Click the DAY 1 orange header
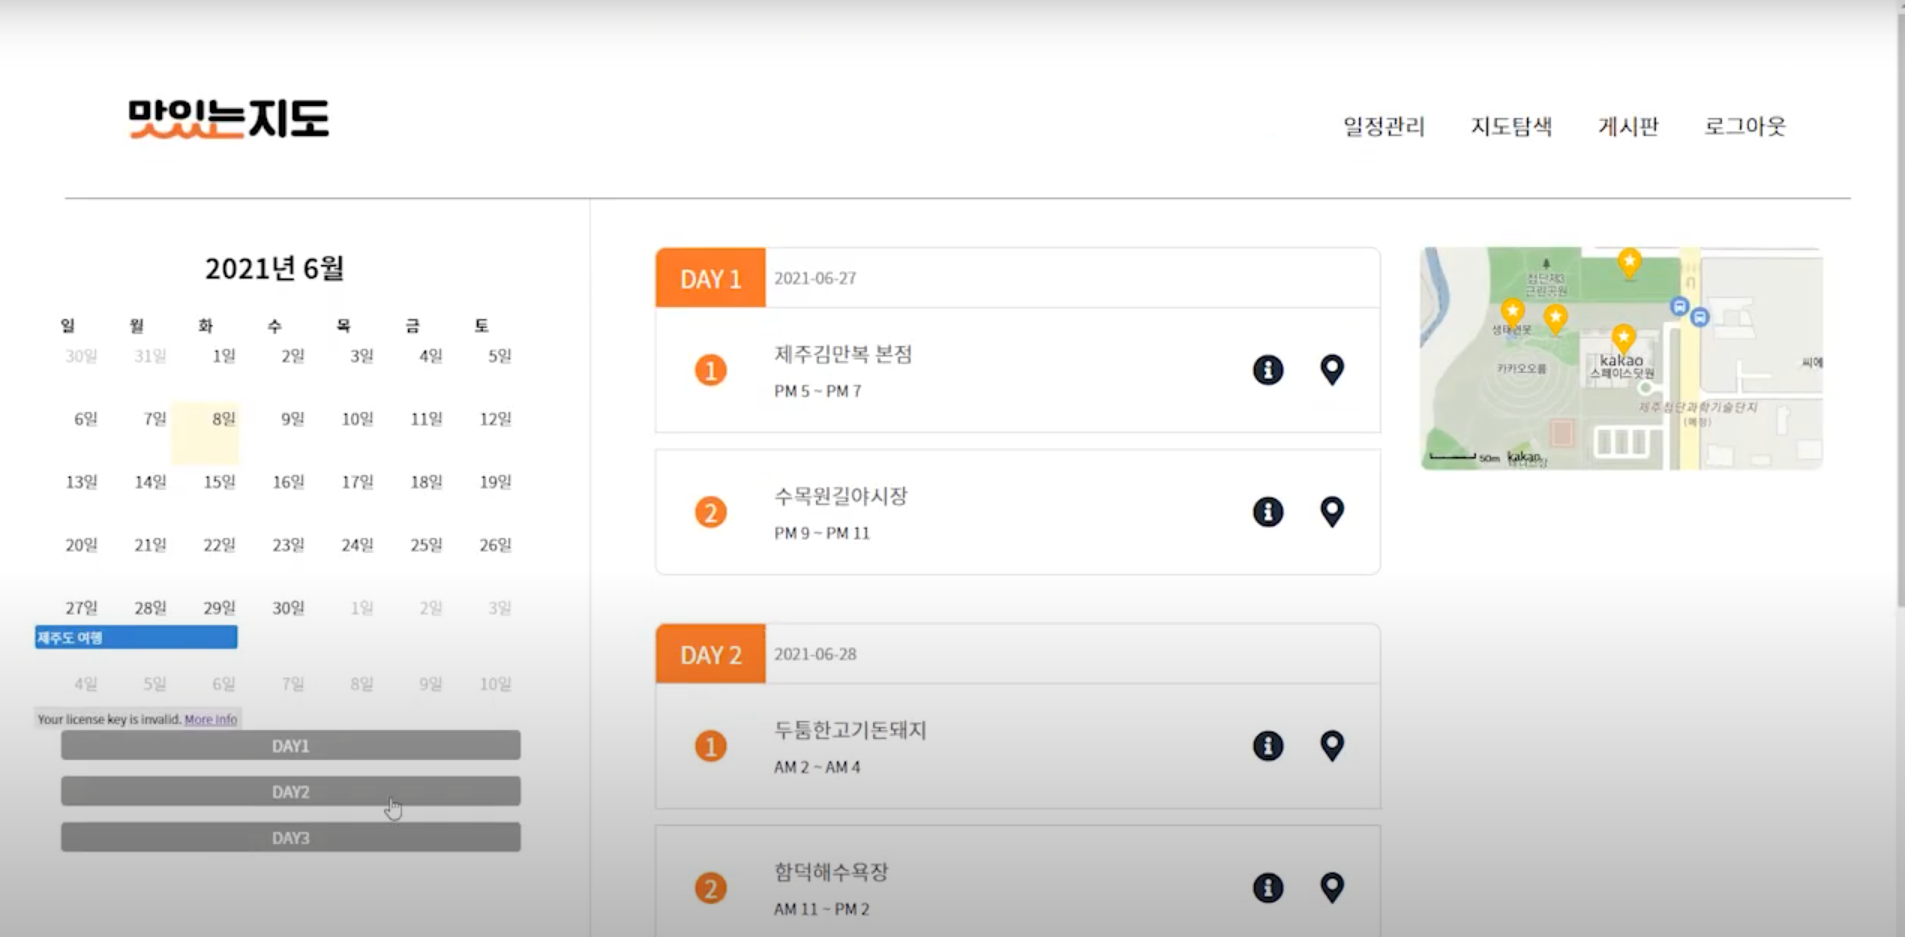Screen dimensions: 1905x937 (x=711, y=278)
